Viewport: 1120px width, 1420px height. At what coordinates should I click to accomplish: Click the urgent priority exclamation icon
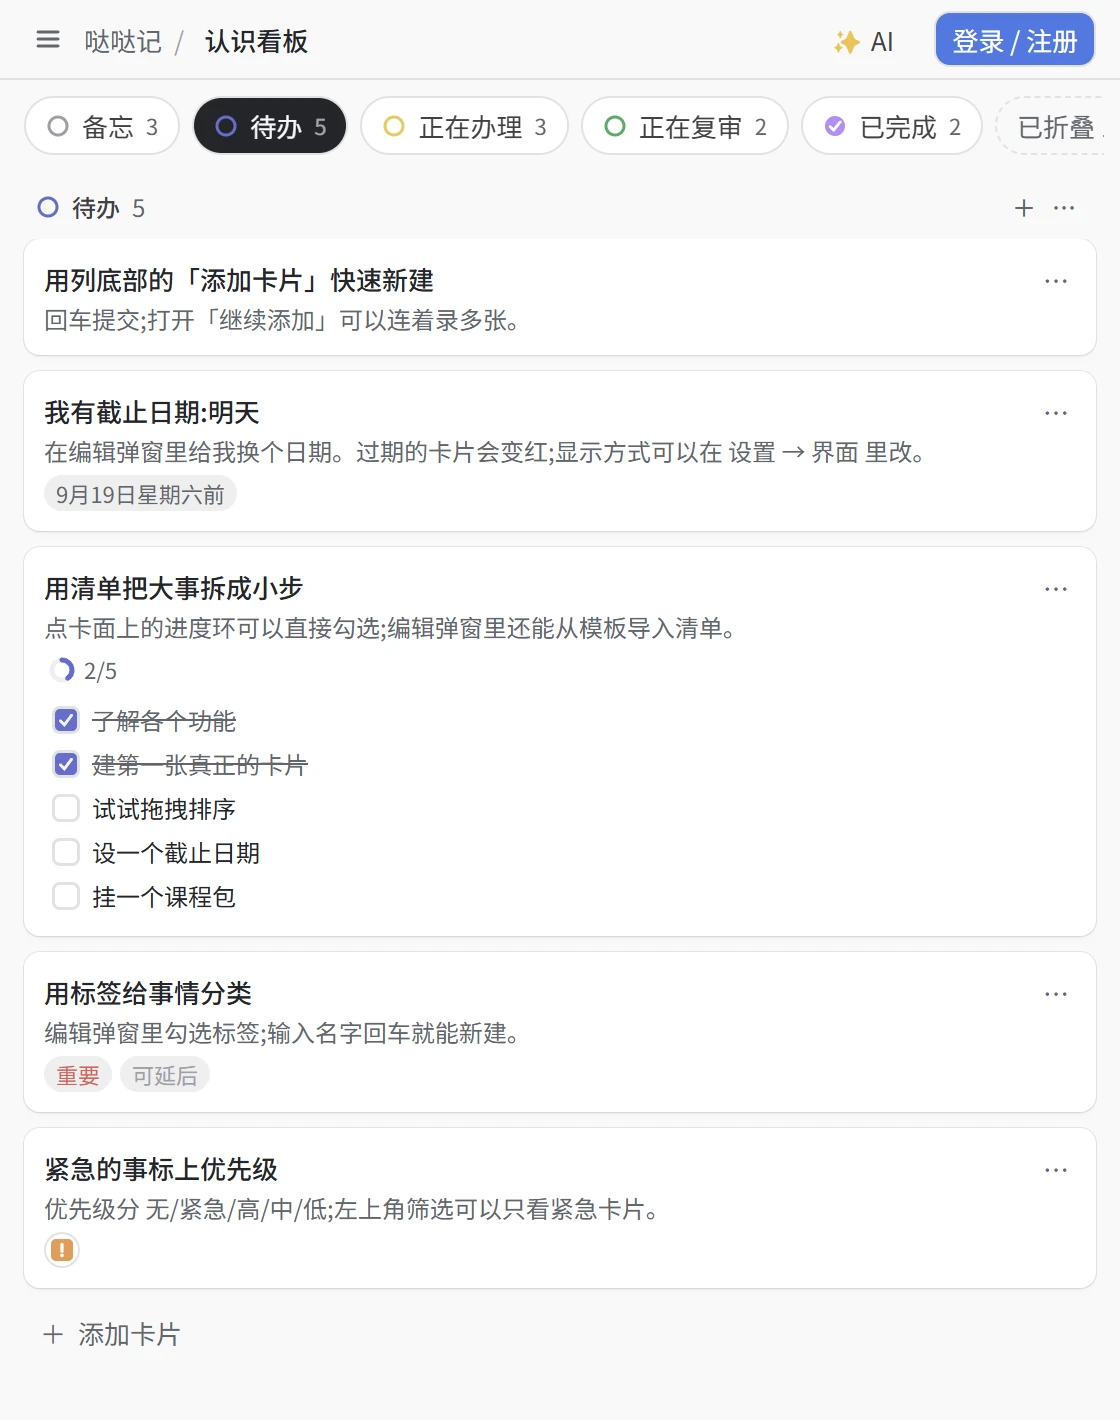click(x=62, y=1250)
